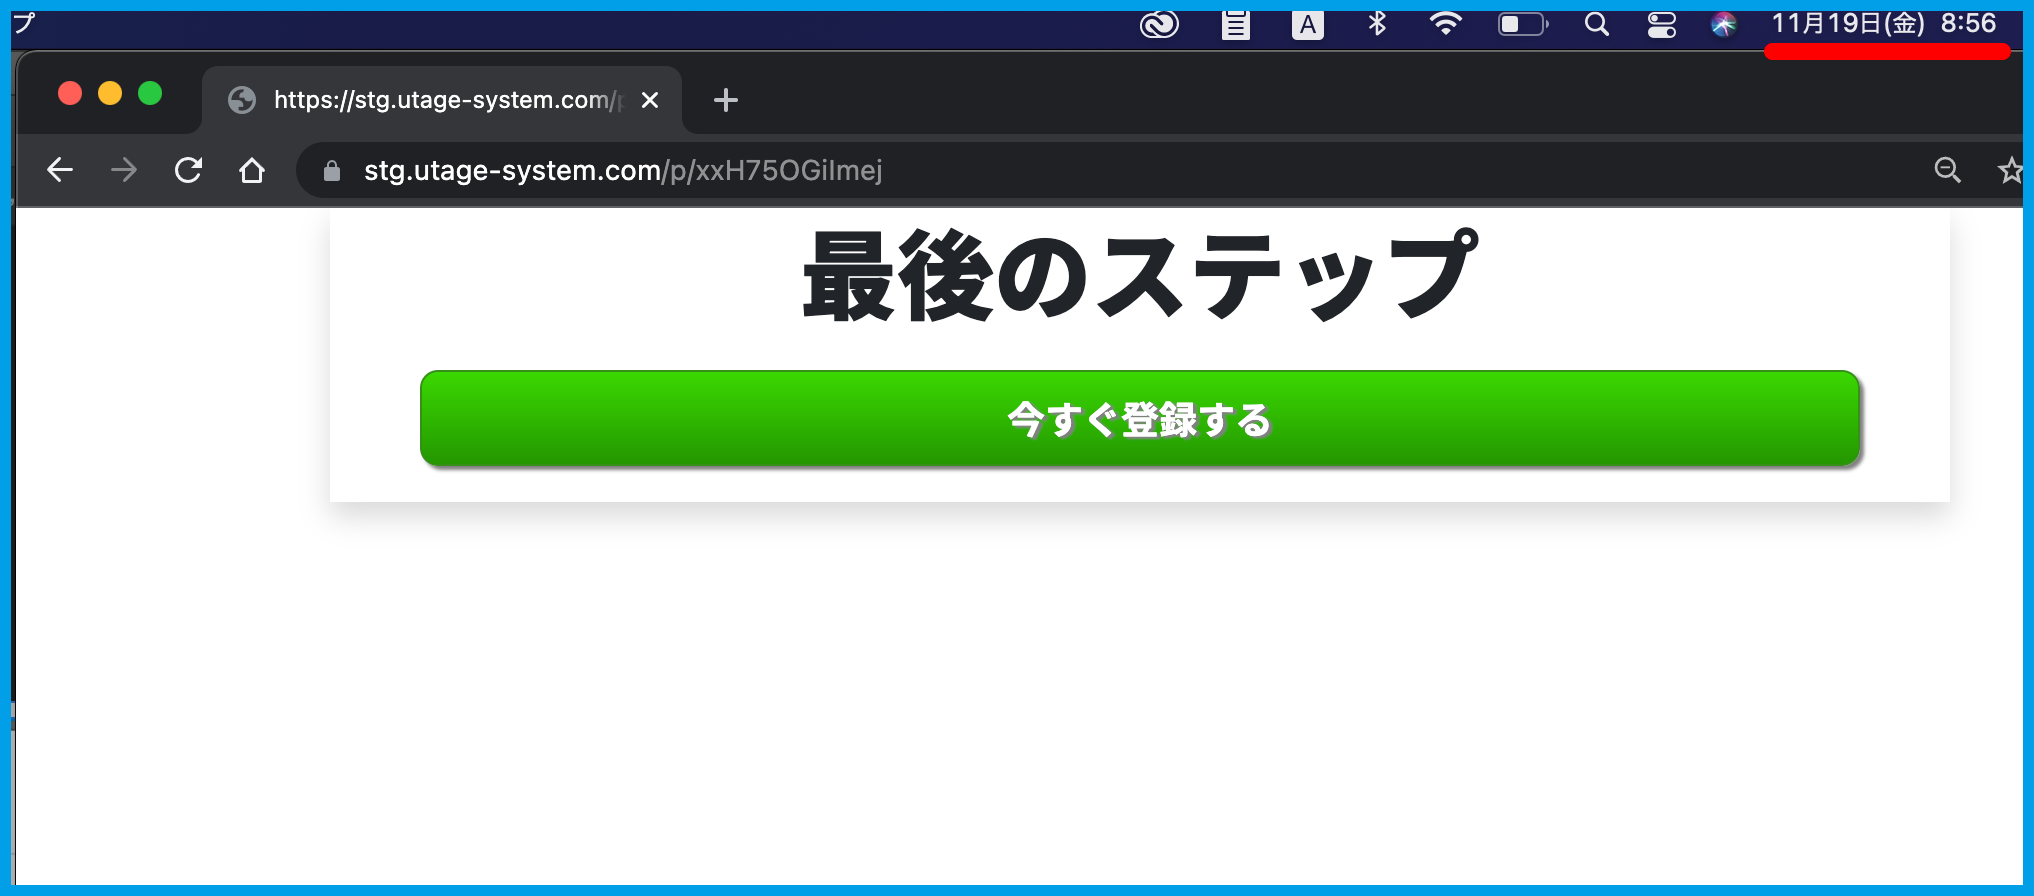Close the stg.utage-system.com tab
2034x896 pixels.
point(650,100)
